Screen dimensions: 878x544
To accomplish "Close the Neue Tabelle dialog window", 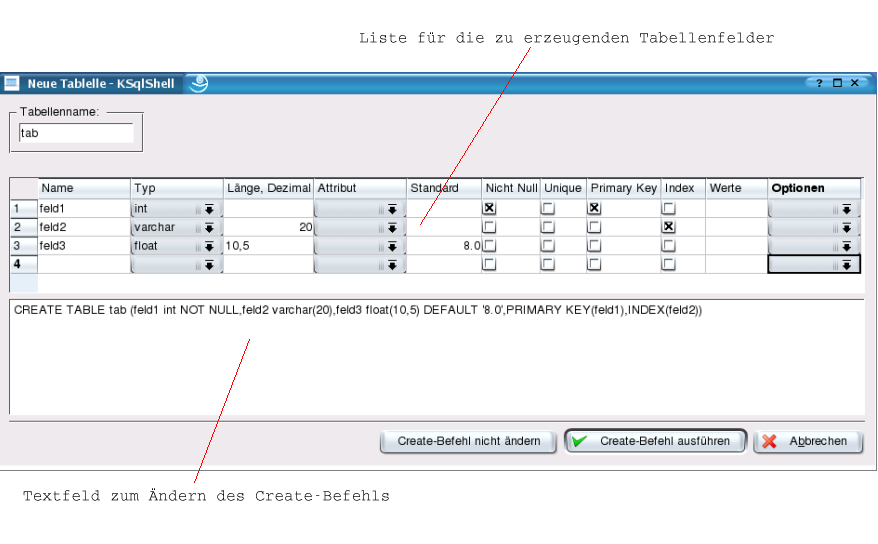I will 855,84.
